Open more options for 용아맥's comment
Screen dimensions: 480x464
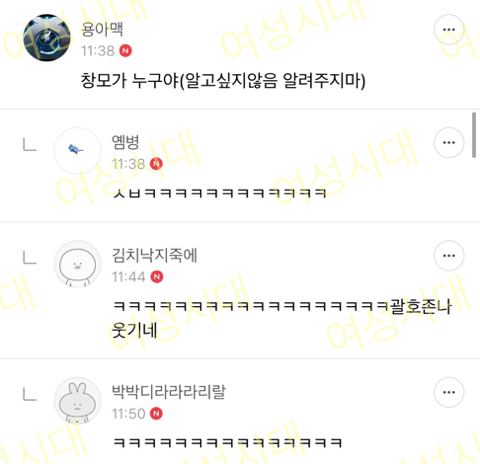(x=449, y=30)
